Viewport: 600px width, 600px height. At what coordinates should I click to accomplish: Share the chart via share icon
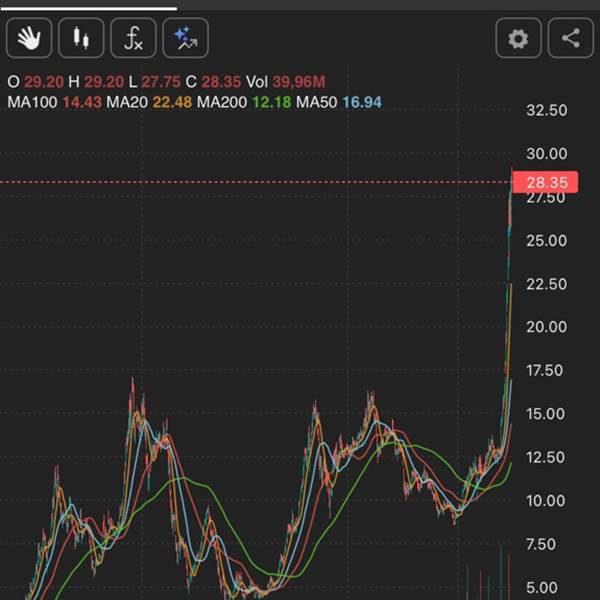pos(571,38)
